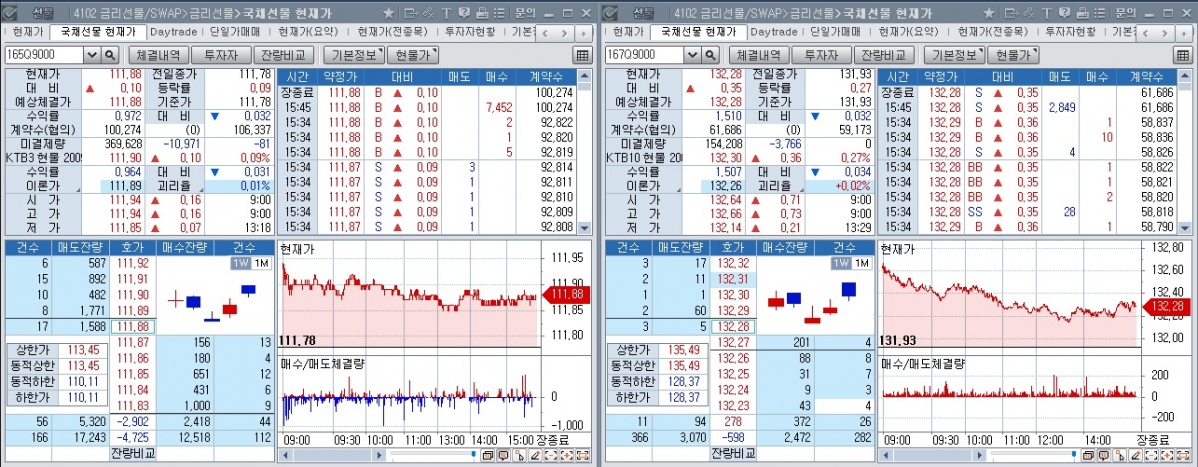
Task: Switch to 단일가매매 tab in left window
Action: (x=234, y=32)
